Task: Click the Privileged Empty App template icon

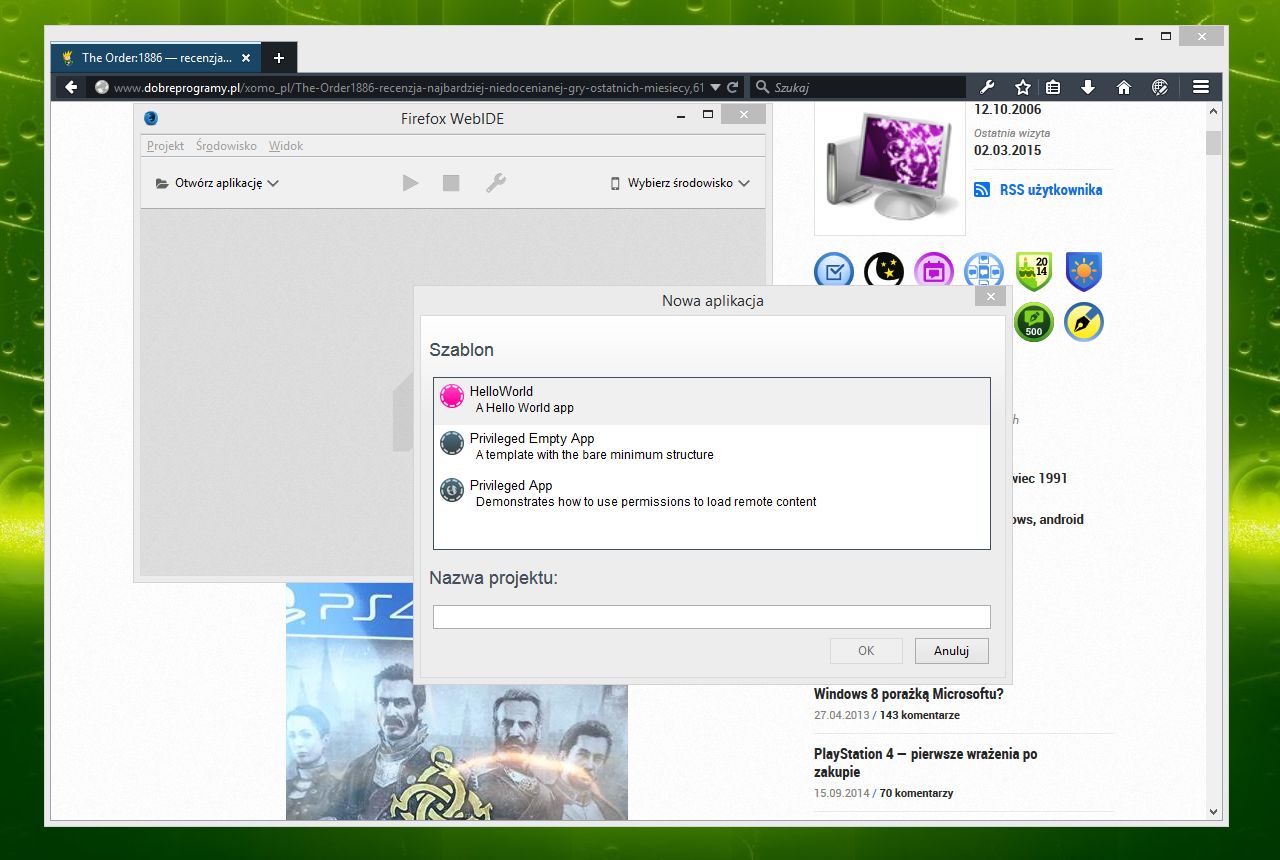Action: [452, 443]
